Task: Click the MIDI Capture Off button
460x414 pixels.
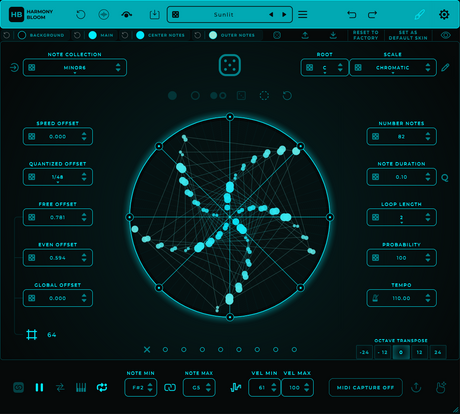Action: pos(365,387)
